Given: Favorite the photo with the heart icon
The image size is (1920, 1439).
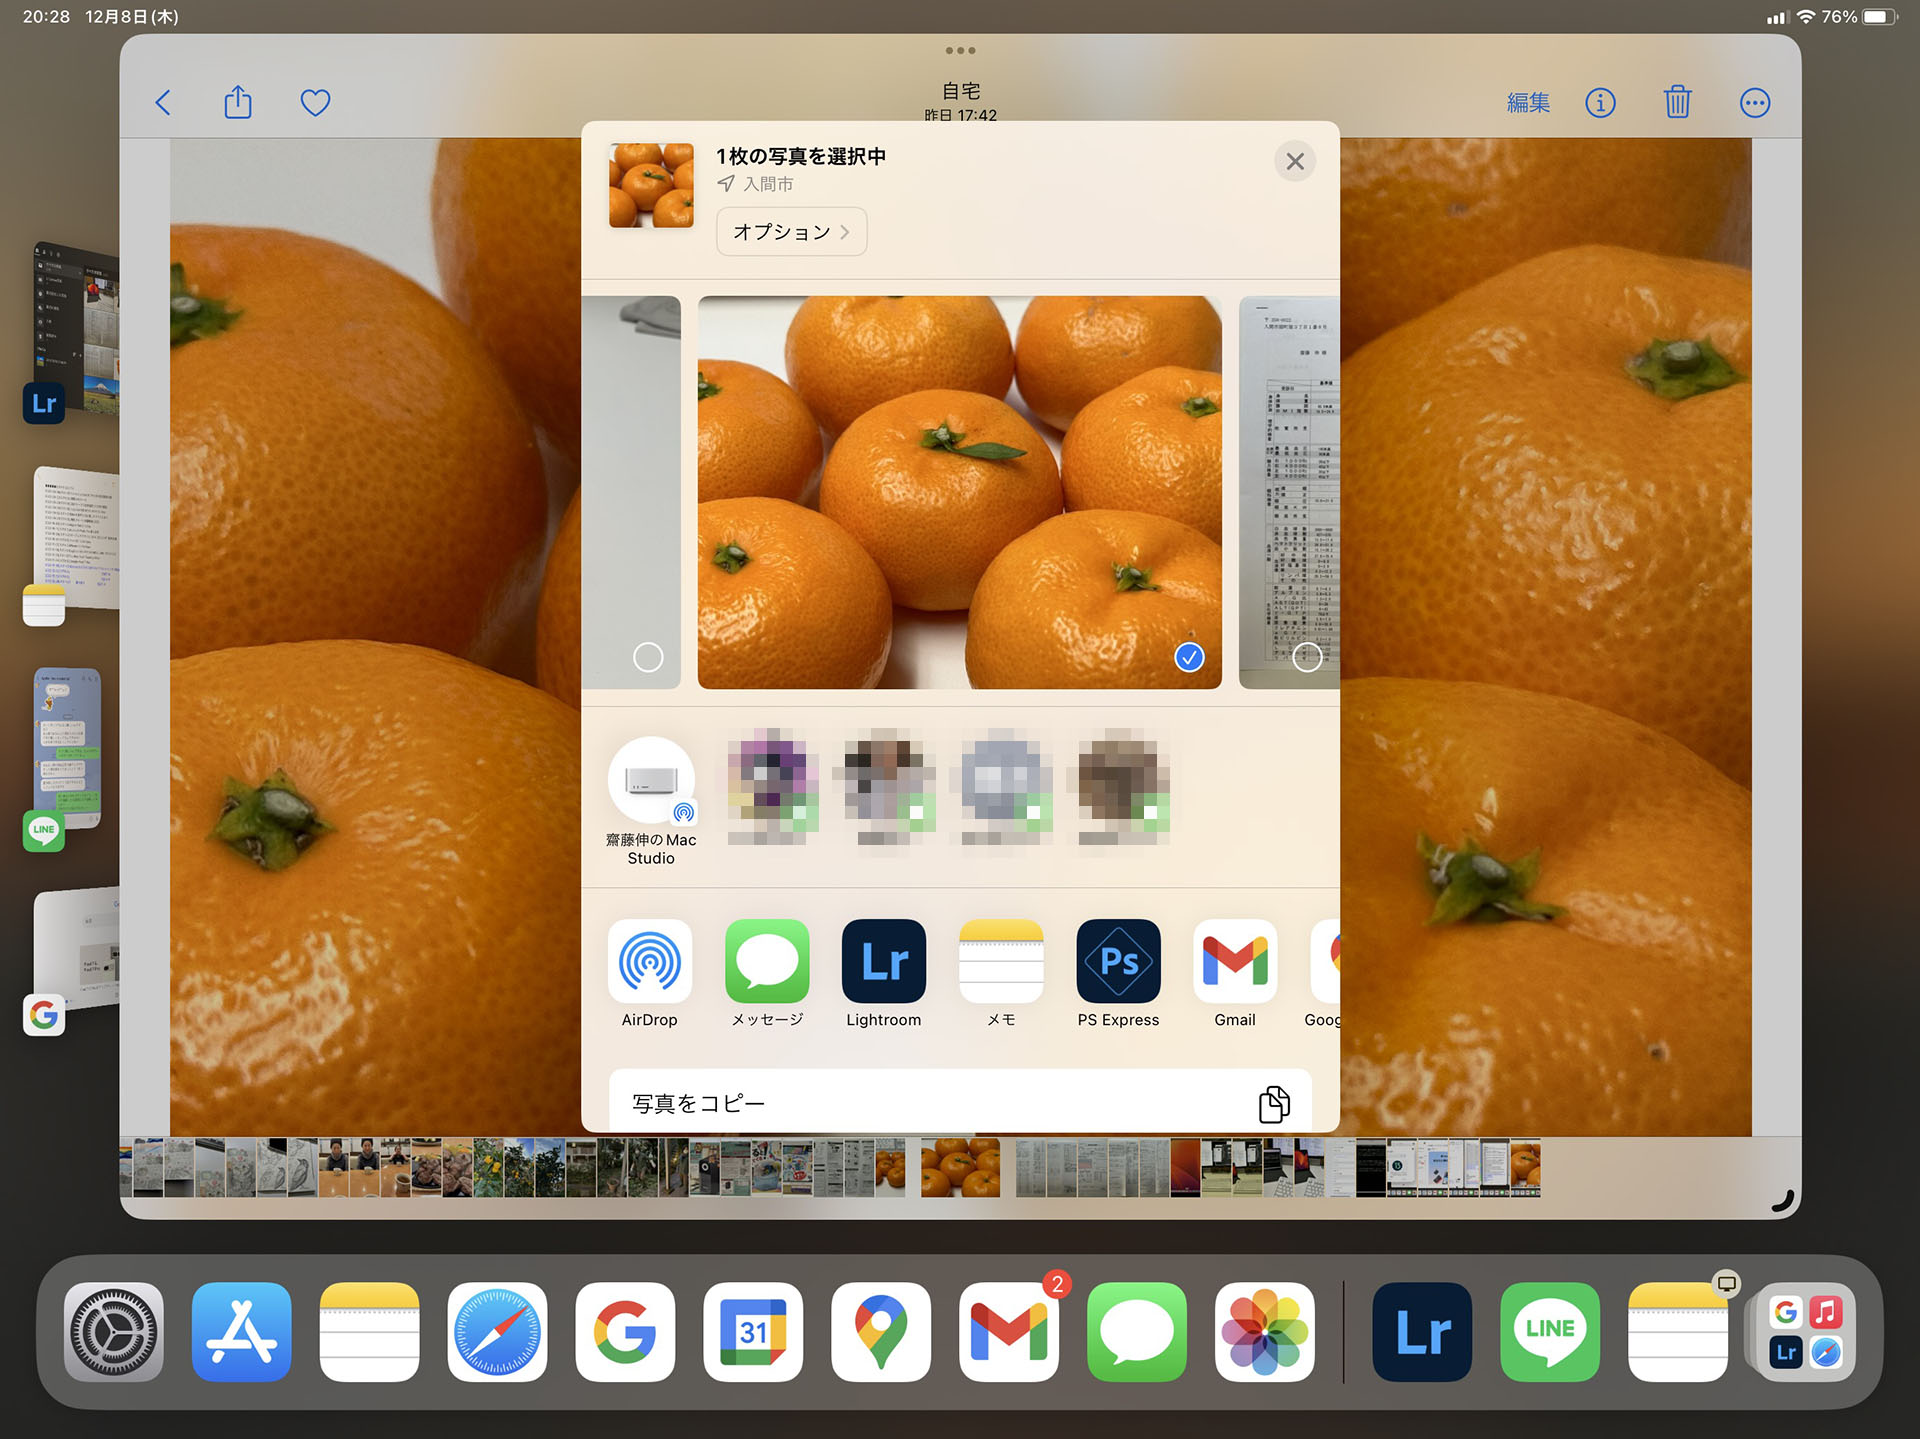Looking at the screenshot, I should pos(315,102).
